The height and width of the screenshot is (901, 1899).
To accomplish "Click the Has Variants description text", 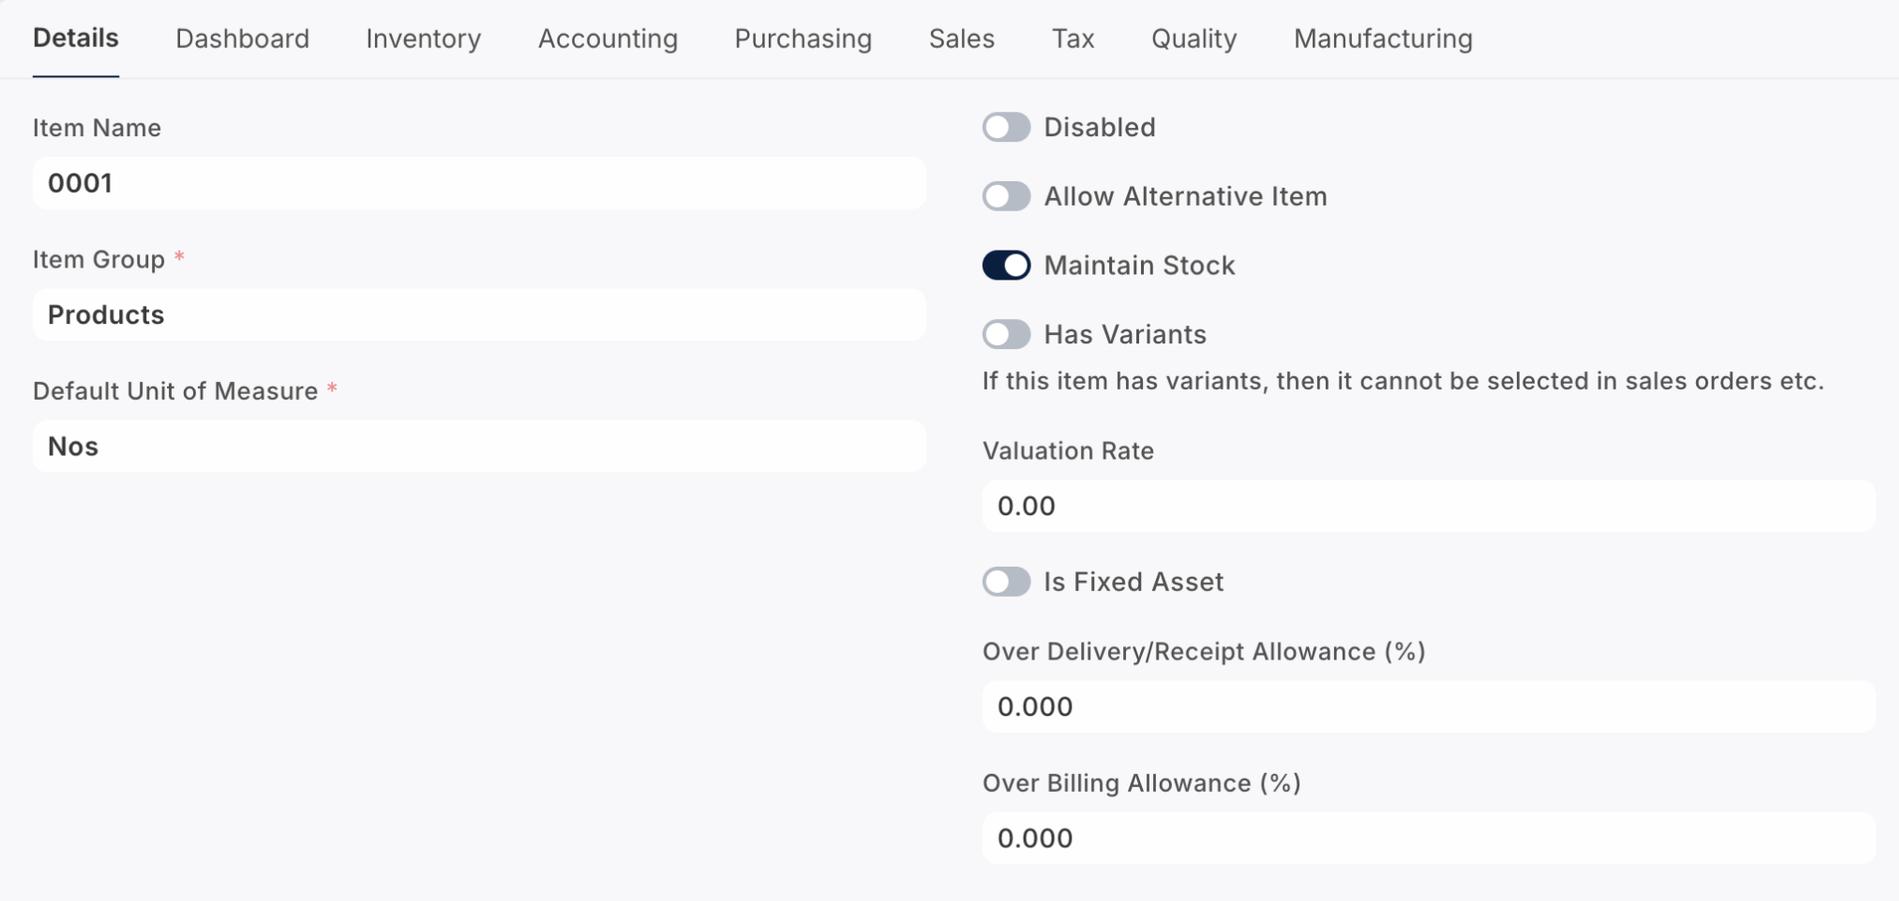I will pos(1403,381).
